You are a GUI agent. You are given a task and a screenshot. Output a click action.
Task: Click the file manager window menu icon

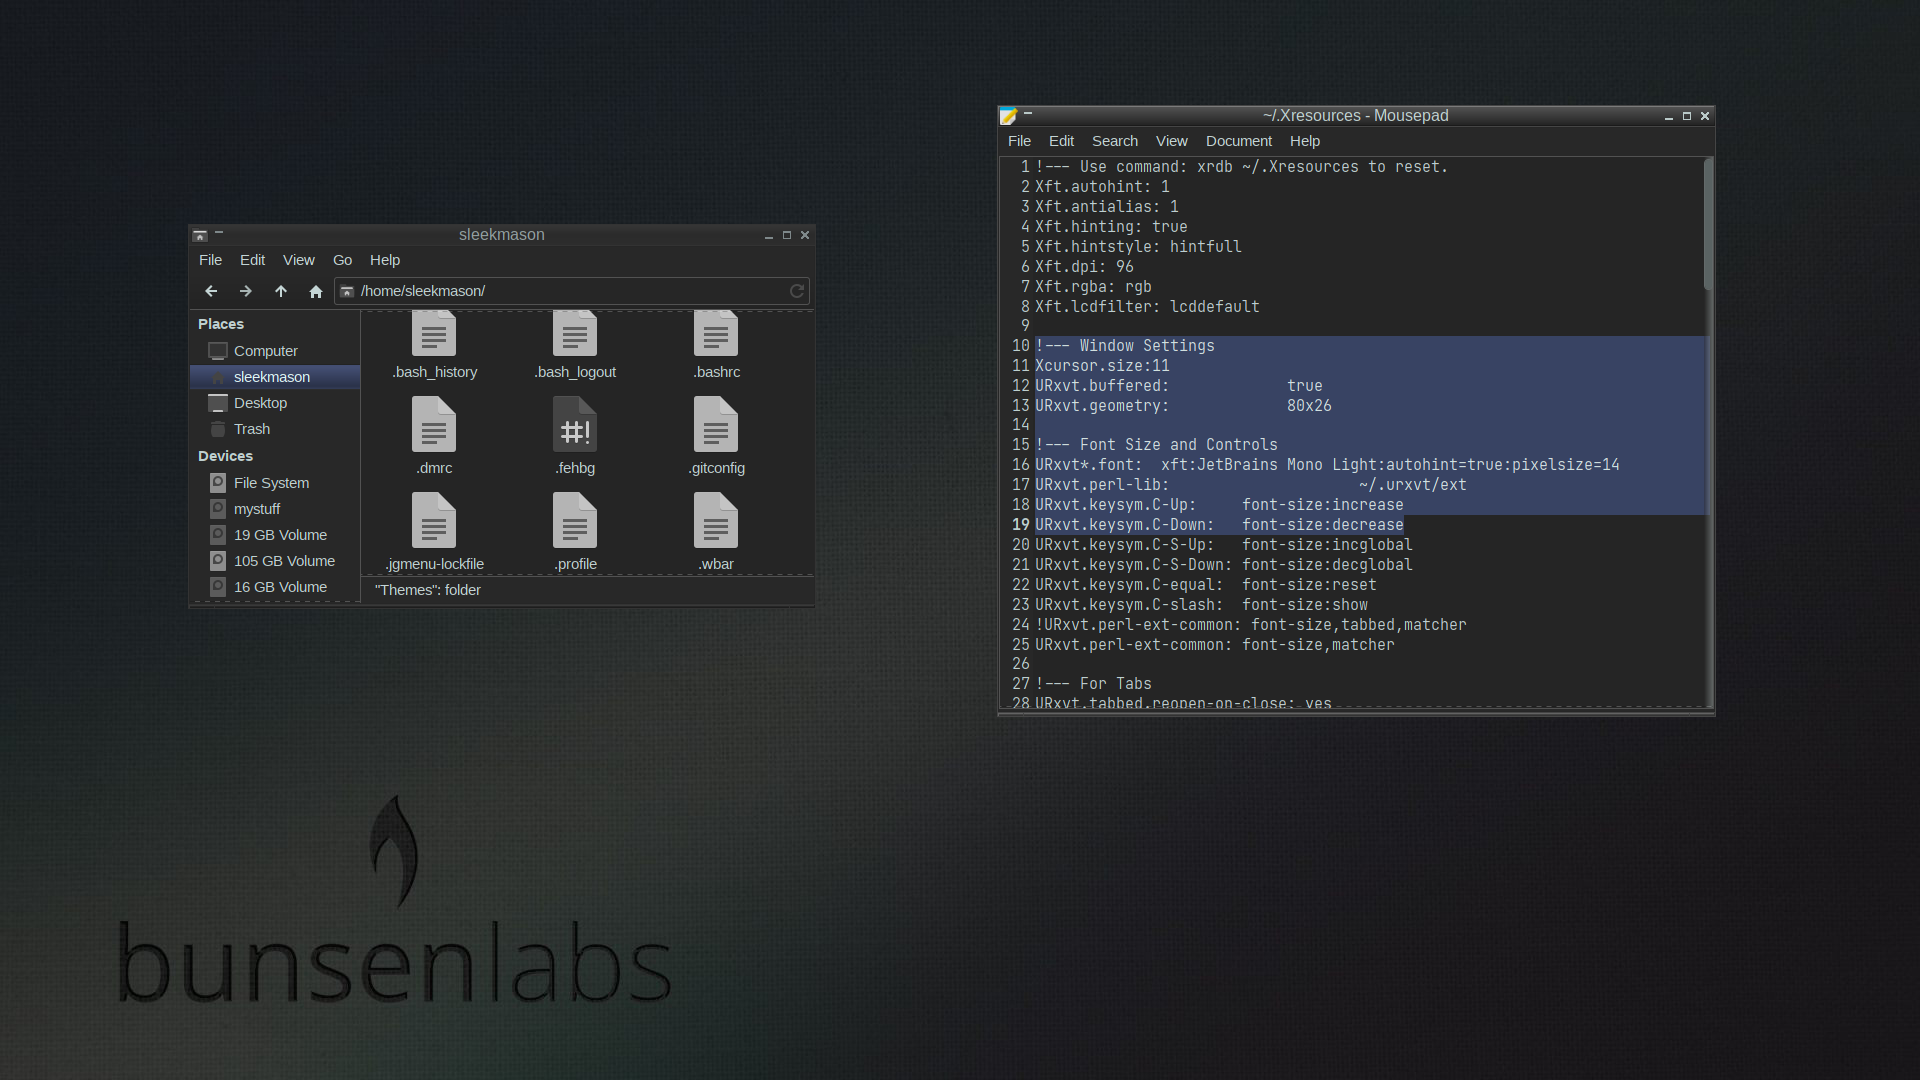click(x=200, y=235)
